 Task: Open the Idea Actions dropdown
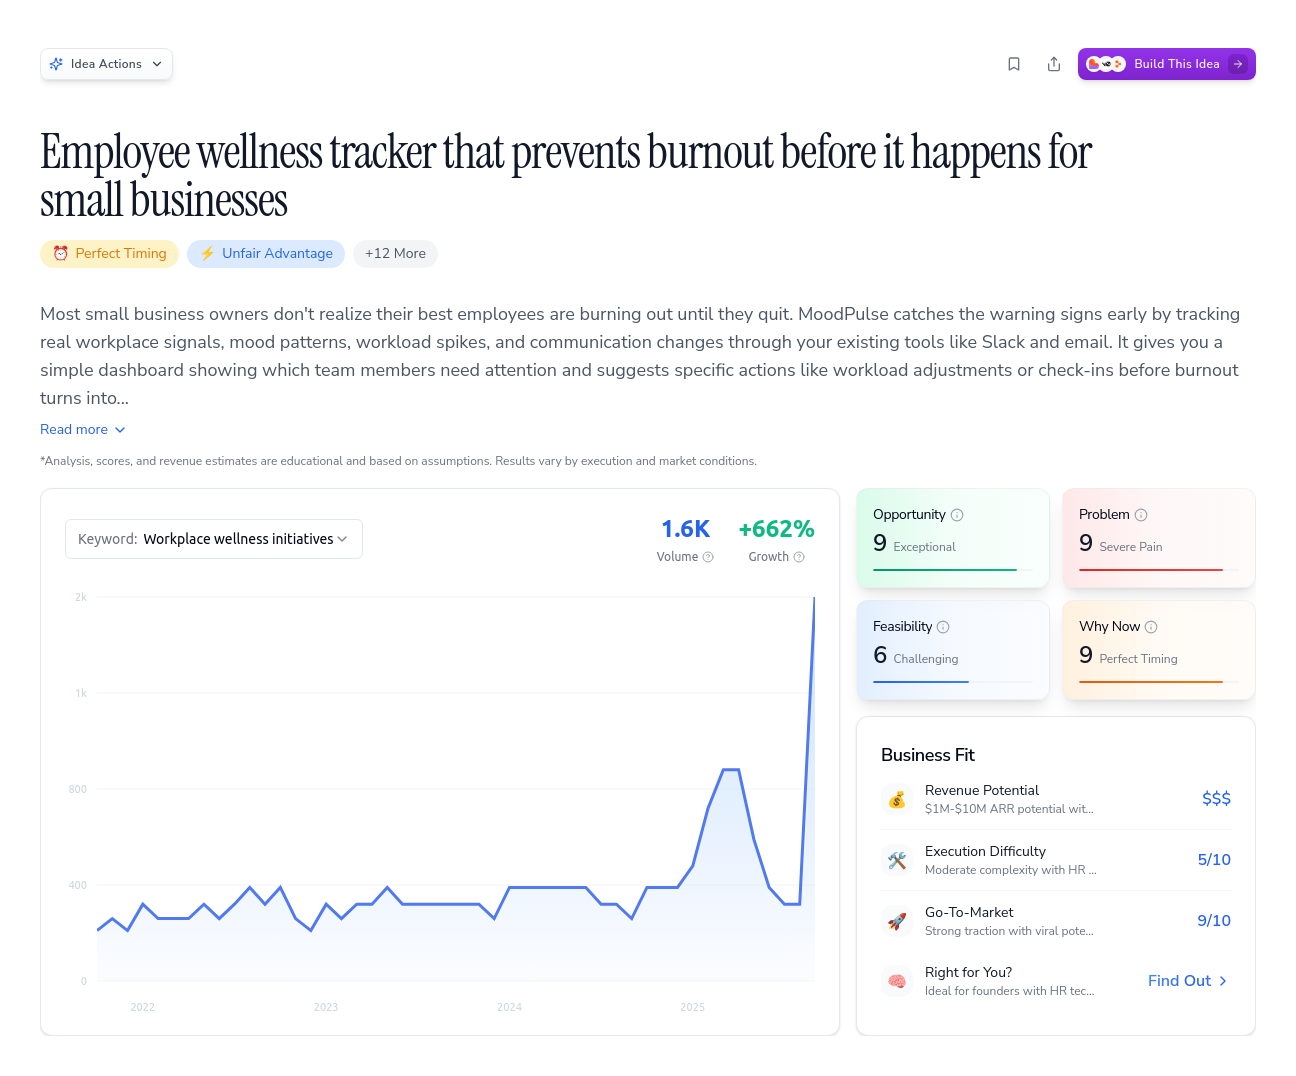pyautogui.click(x=106, y=63)
